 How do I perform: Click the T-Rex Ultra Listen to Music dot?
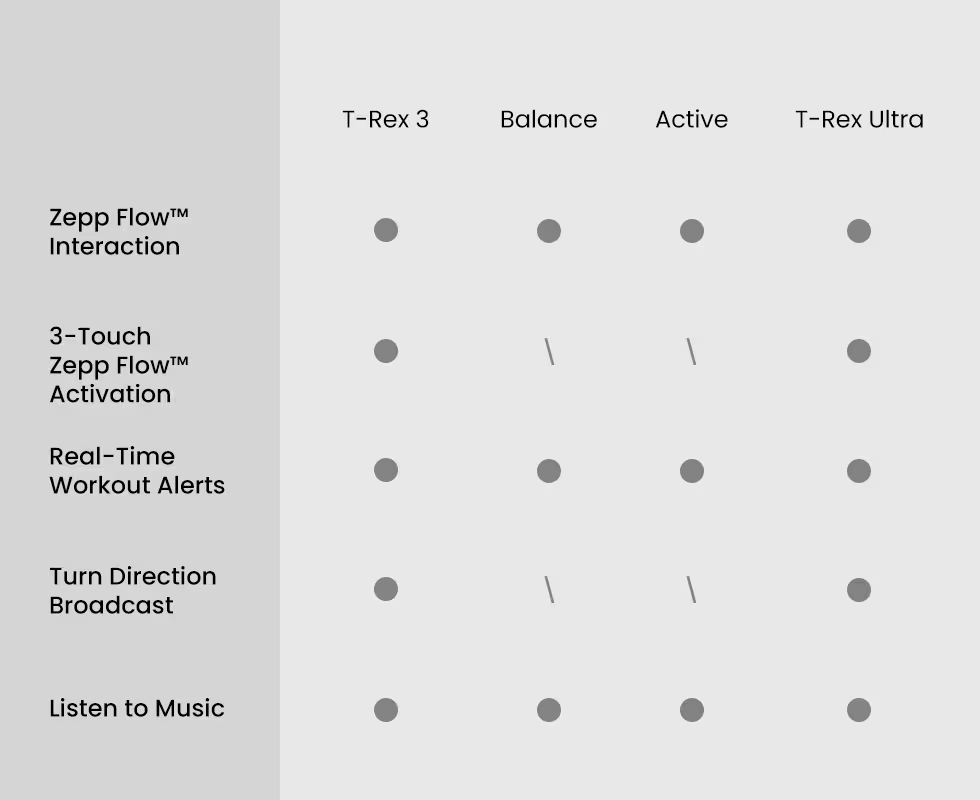point(859,710)
